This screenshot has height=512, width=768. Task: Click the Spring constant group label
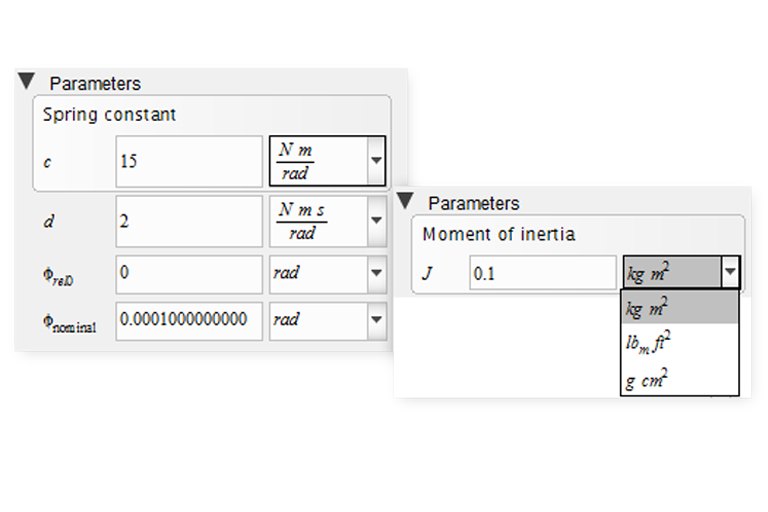coord(109,114)
